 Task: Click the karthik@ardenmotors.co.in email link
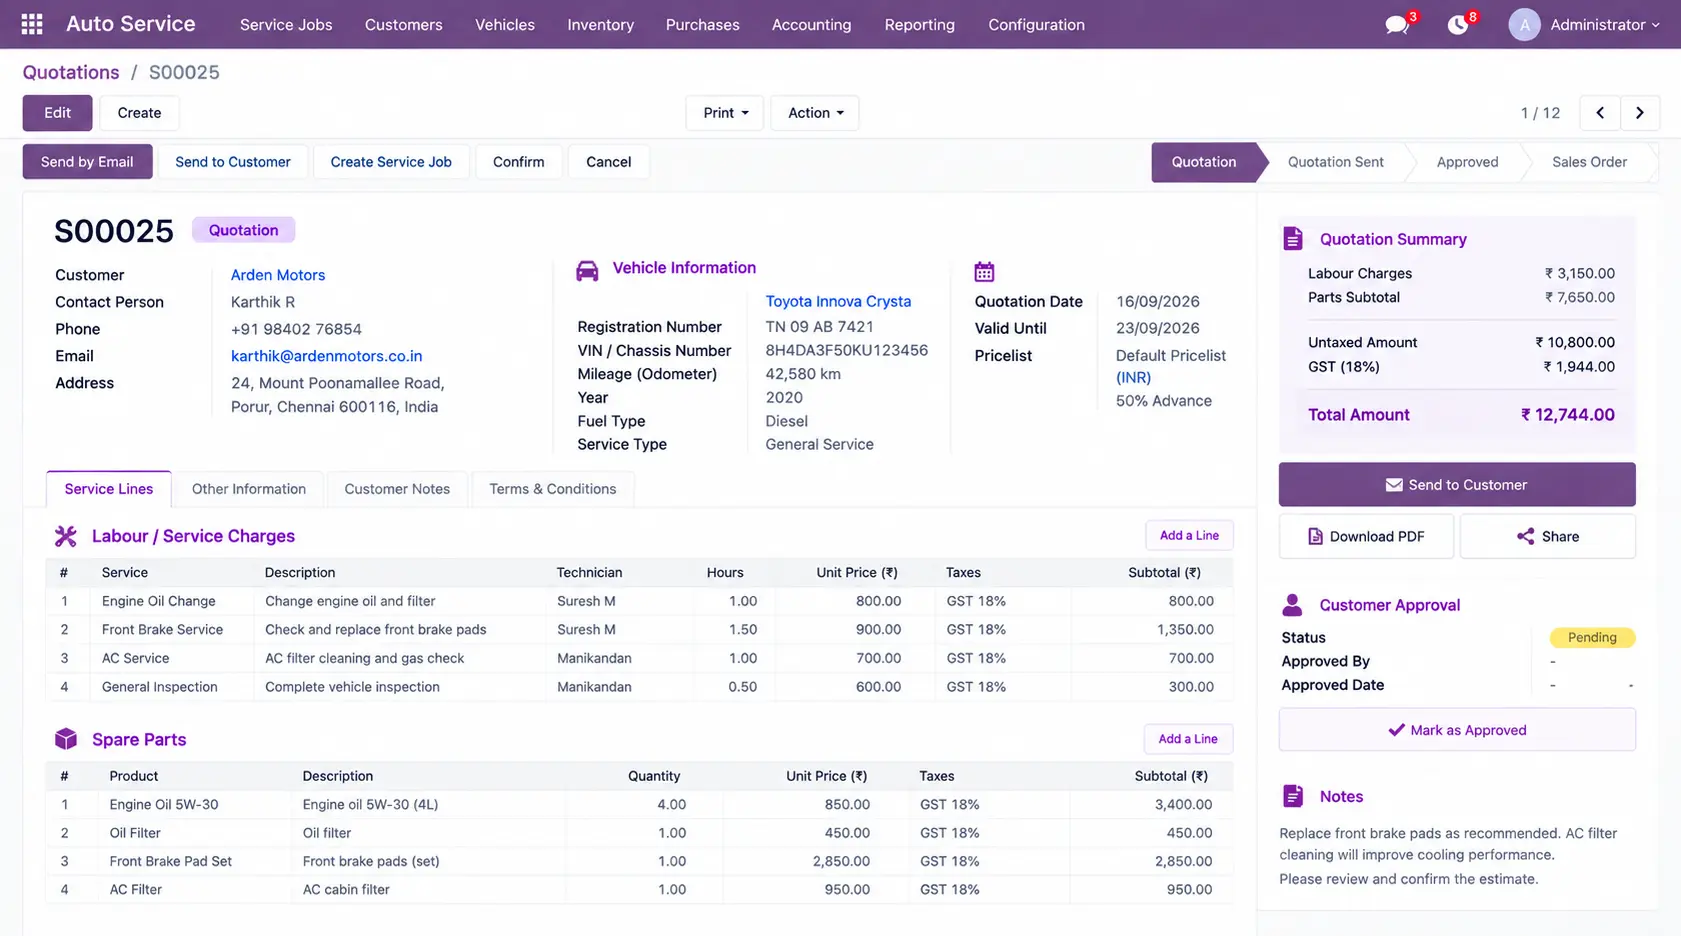(326, 356)
